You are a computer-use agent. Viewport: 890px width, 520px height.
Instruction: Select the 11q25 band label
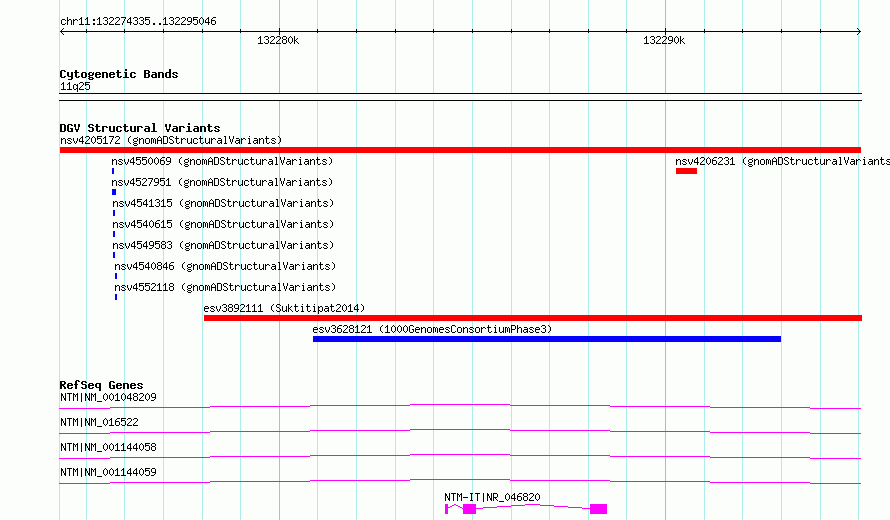(75, 87)
